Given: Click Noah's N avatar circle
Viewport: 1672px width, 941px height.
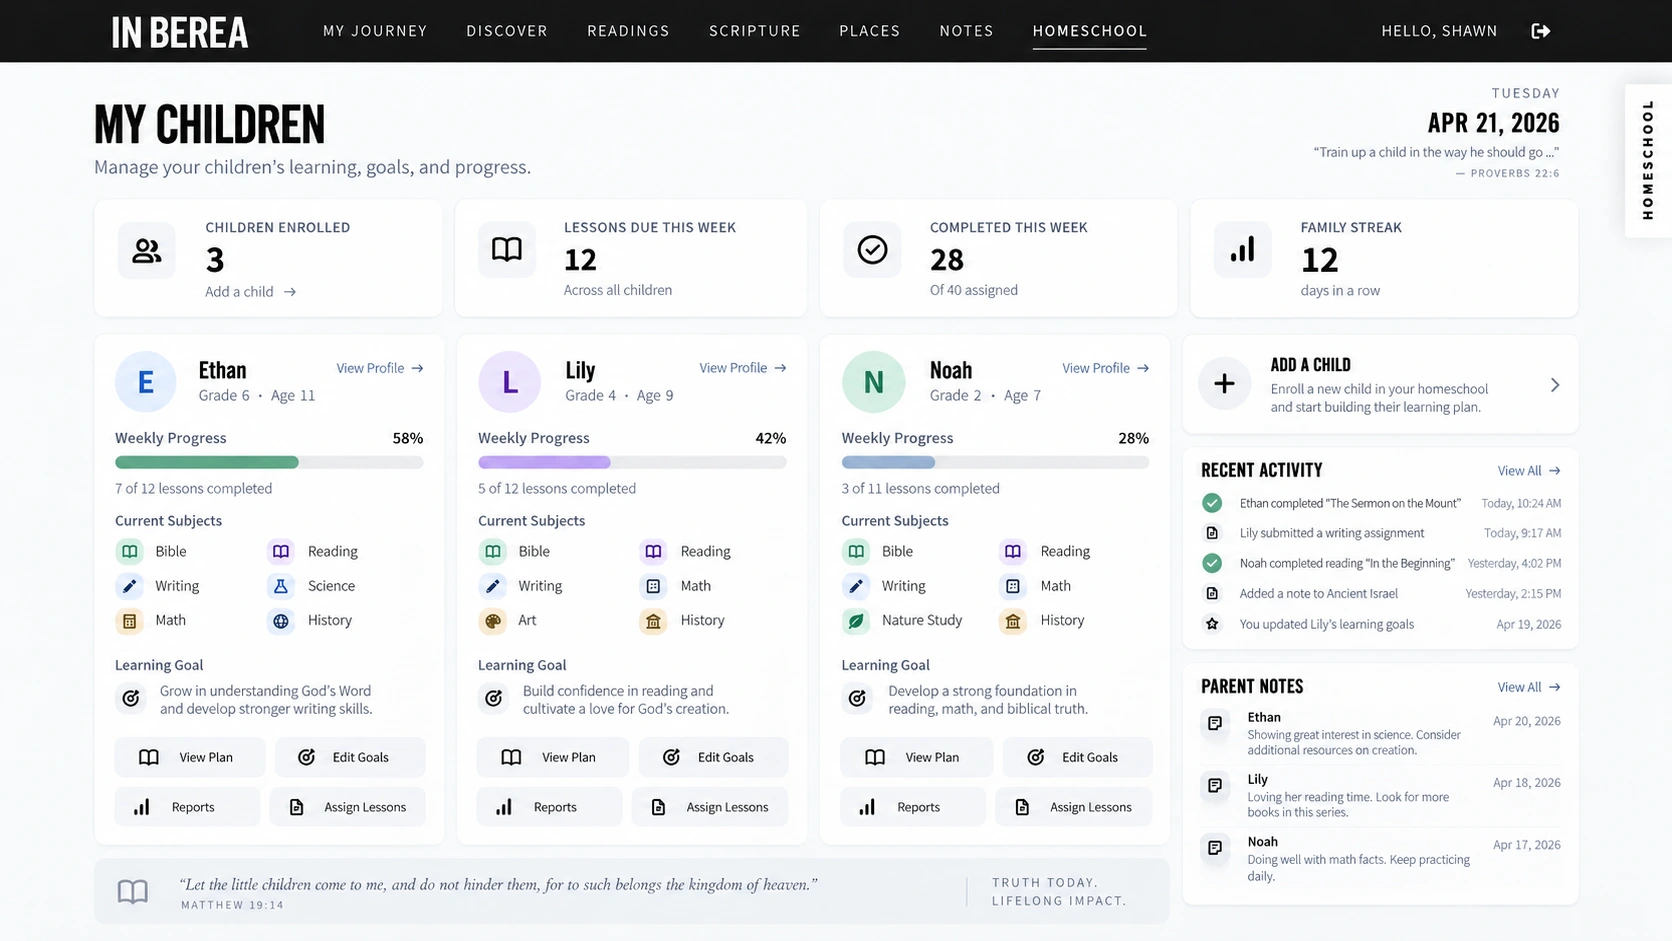Looking at the screenshot, I should tap(873, 382).
